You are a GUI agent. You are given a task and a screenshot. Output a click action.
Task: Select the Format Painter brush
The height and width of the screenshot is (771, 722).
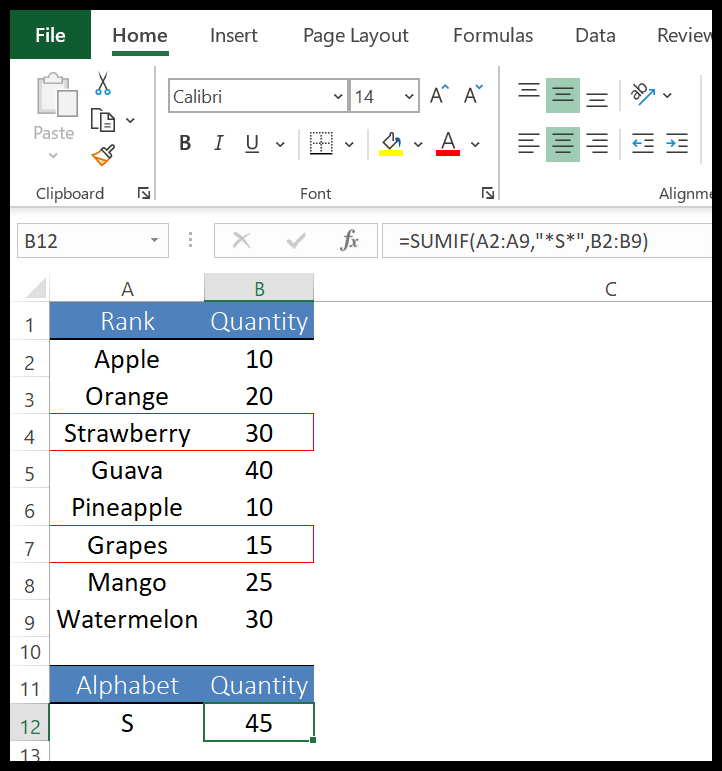click(x=103, y=155)
